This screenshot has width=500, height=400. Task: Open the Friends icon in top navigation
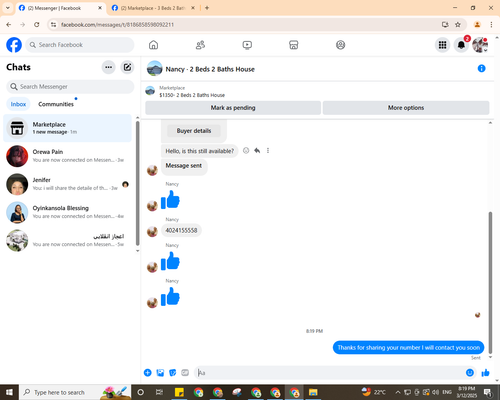[x=200, y=45]
